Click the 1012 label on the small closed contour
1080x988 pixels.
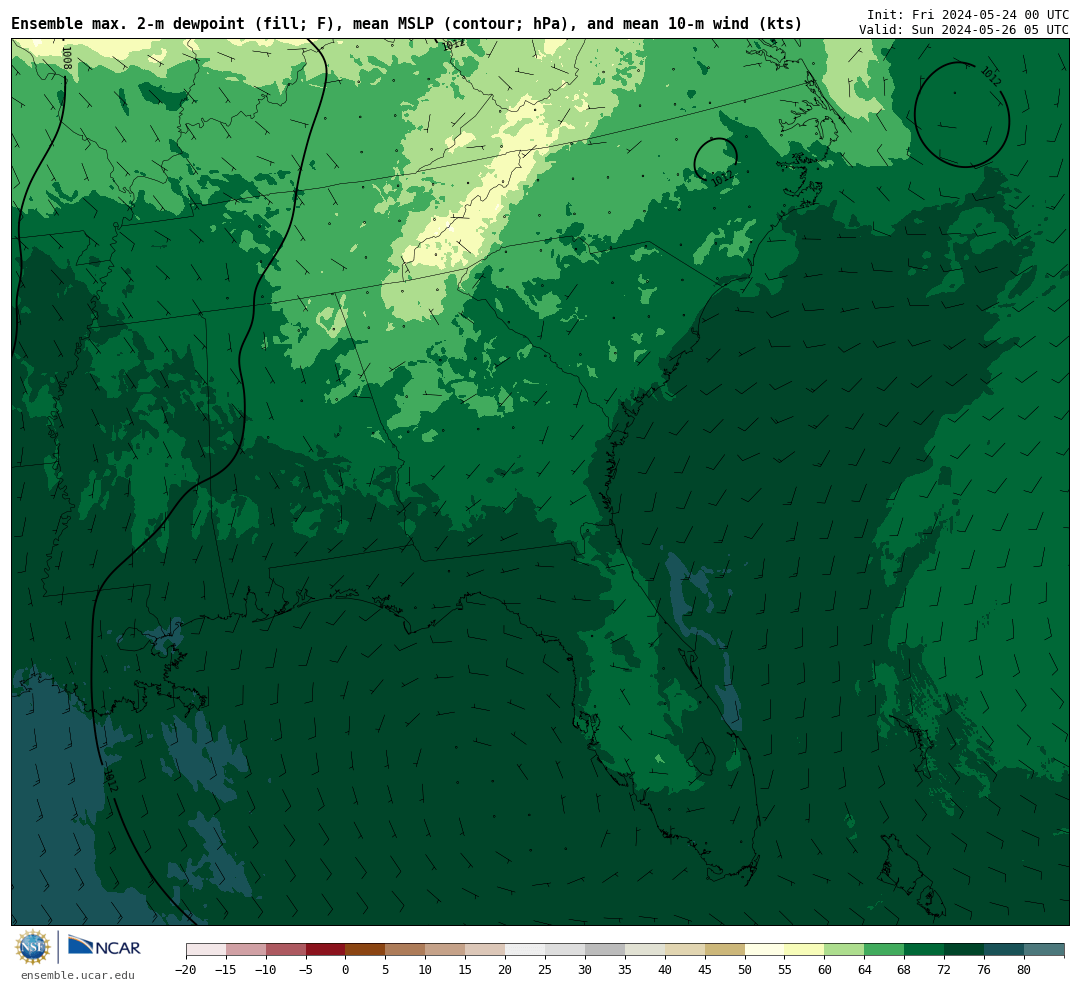722,178
